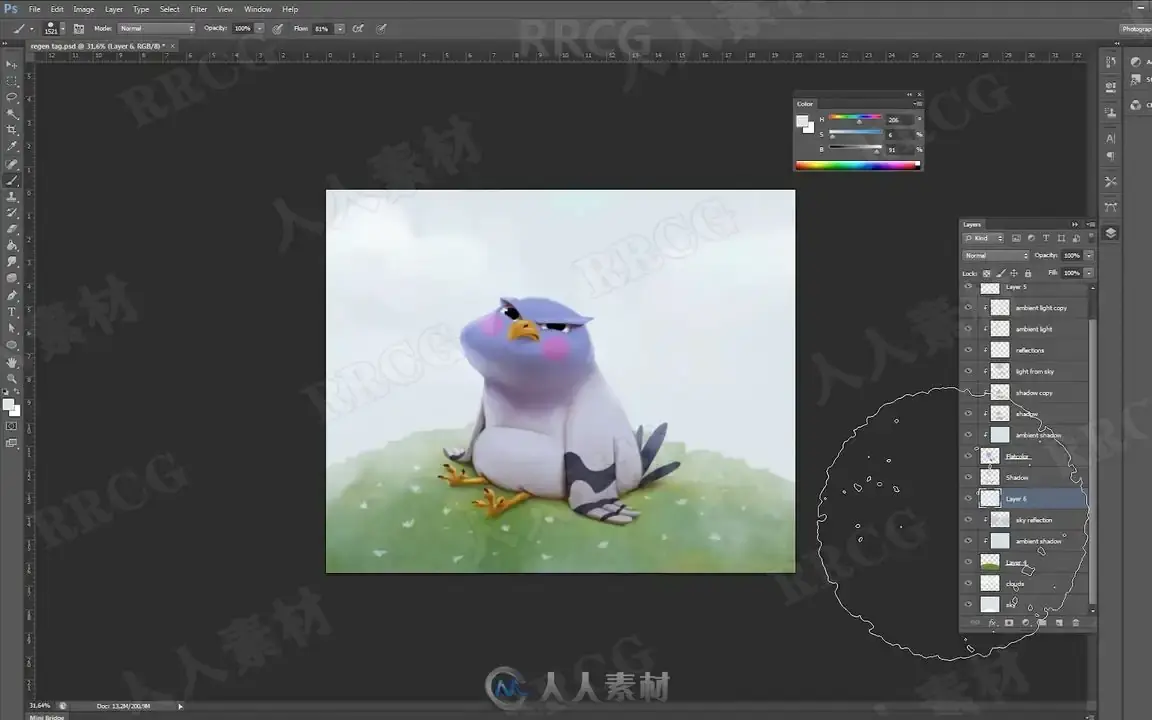The image size is (1152, 720).
Task: Filter layers by adjustment layers icon
Action: pos(1031,238)
